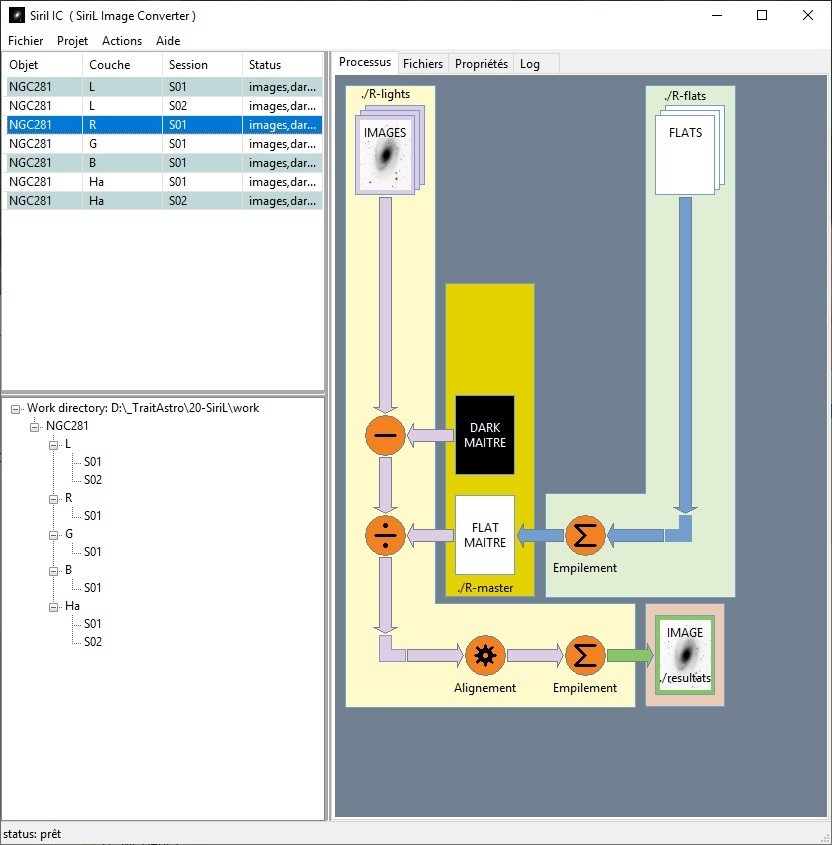The image size is (832, 845).
Task: Collapse the Ha branch in tree
Action: (53, 607)
